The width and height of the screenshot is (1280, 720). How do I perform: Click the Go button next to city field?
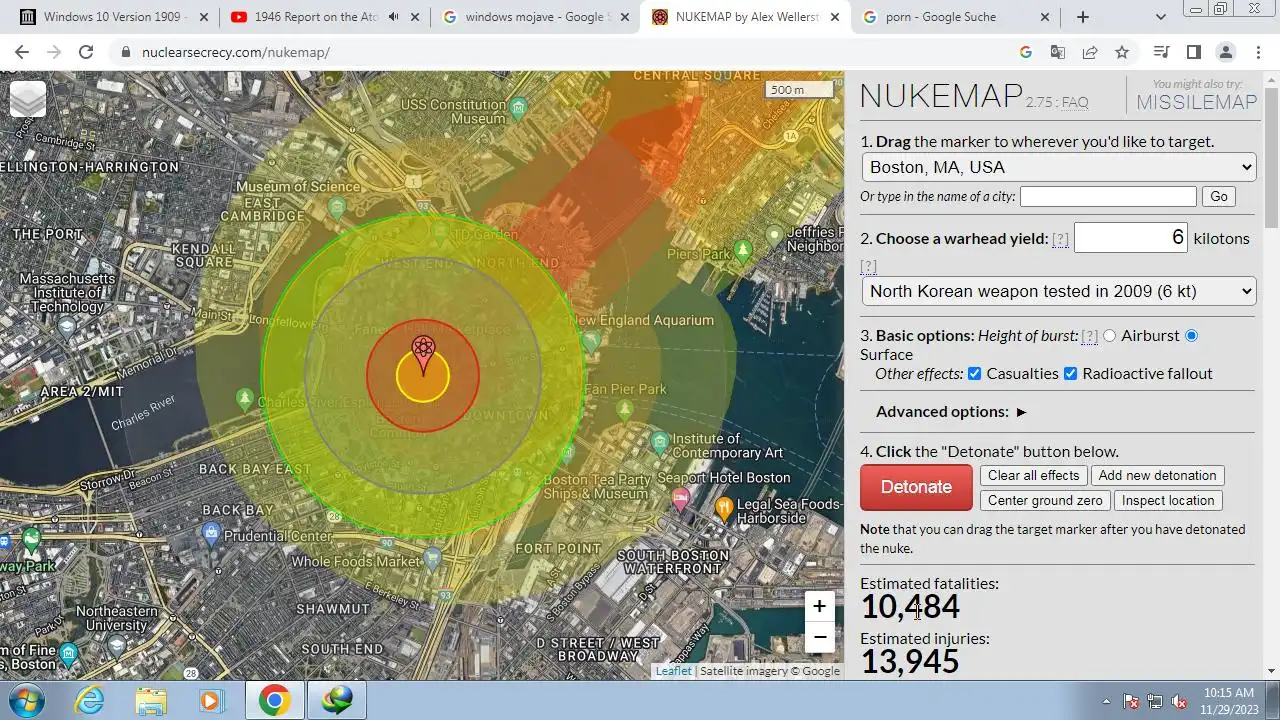(x=1218, y=197)
